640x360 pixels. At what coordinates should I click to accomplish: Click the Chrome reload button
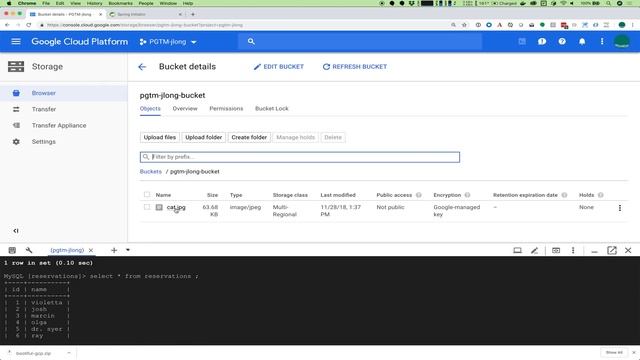pyautogui.click(x=29, y=25)
